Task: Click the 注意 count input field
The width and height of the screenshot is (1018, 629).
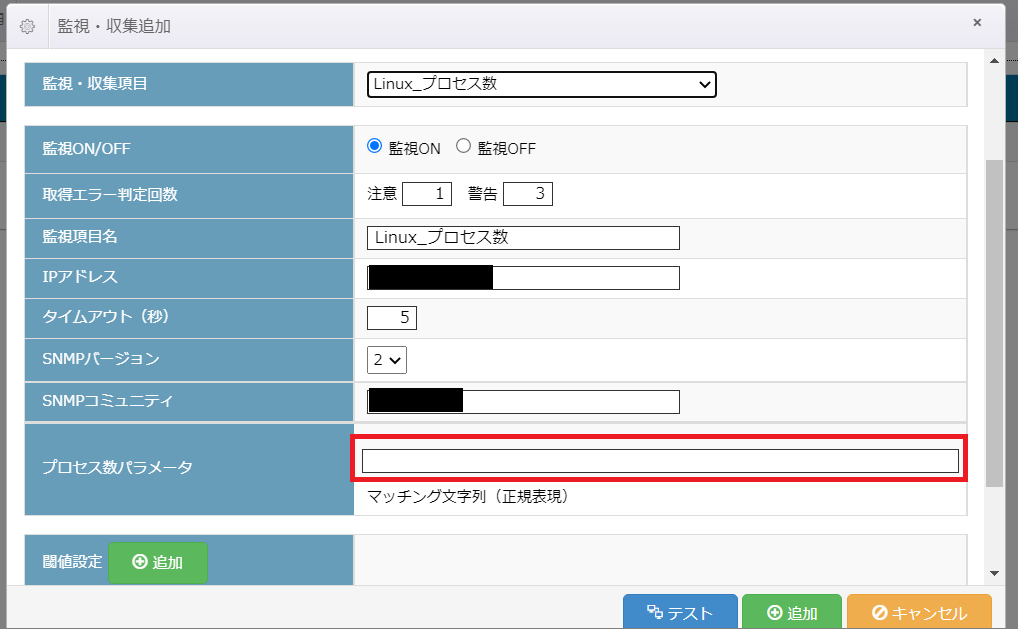Action: point(427,194)
